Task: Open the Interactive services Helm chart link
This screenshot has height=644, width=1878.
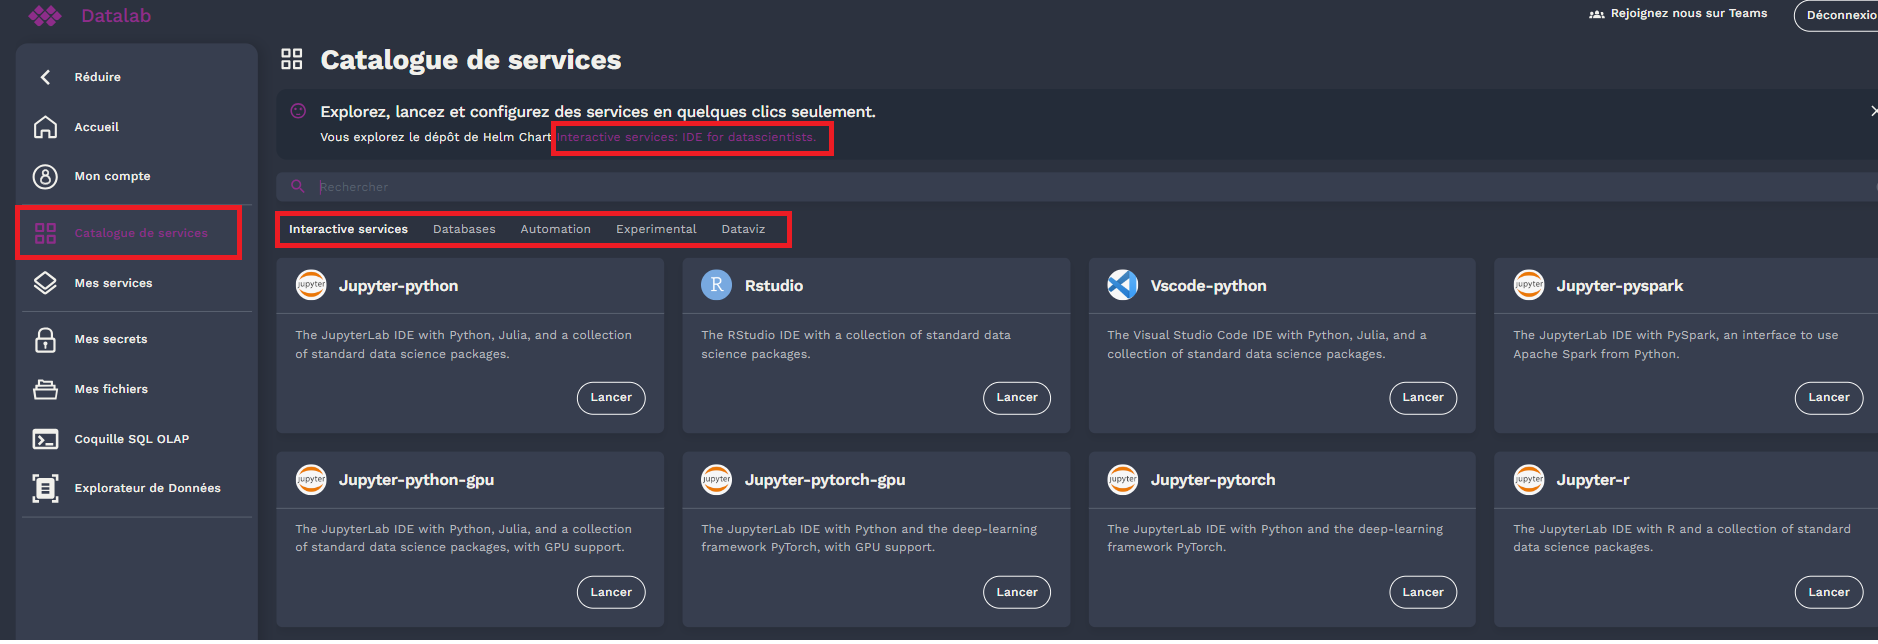Action: 686,137
